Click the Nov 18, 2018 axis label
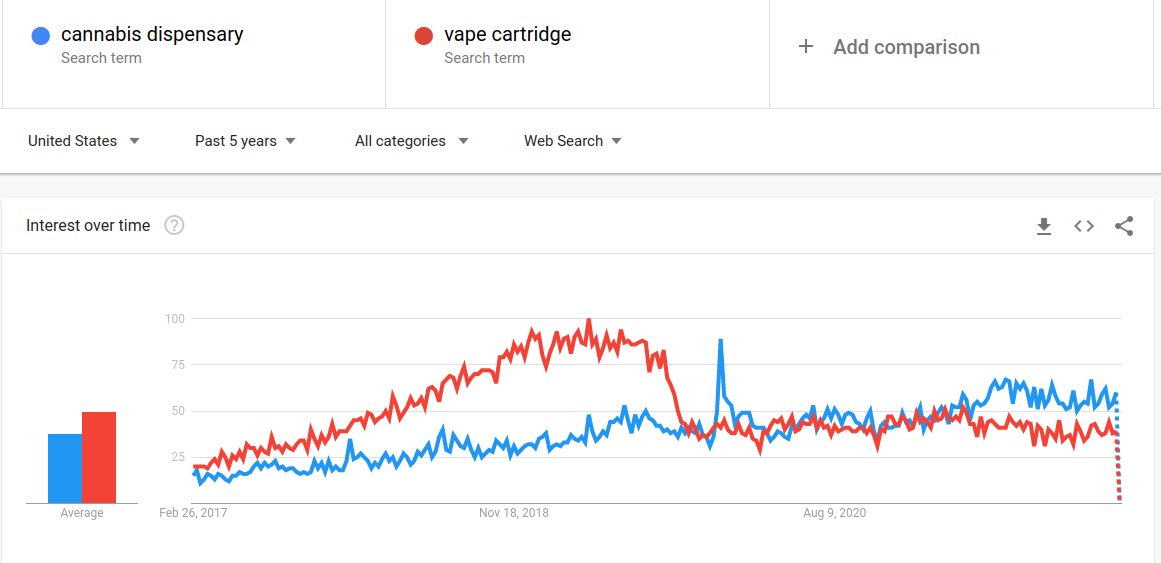Image resolution: width=1161 pixels, height=563 pixels. pyautogui.click(x=514, y=513)
